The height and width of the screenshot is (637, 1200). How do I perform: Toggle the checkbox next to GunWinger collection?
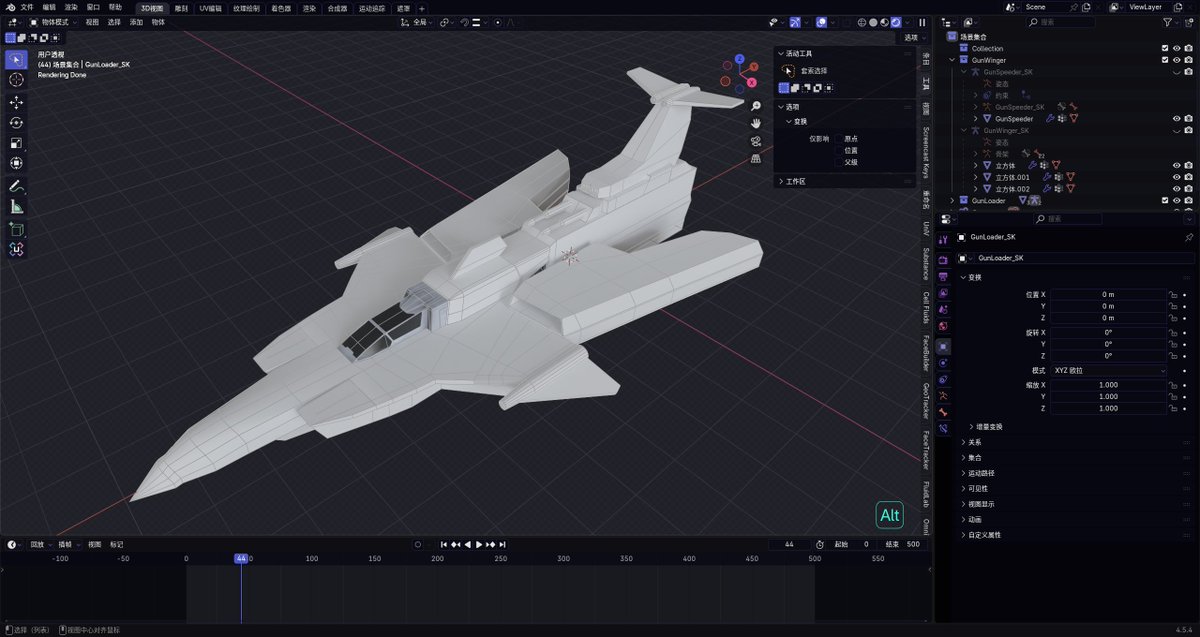[x=1164, y=59]
